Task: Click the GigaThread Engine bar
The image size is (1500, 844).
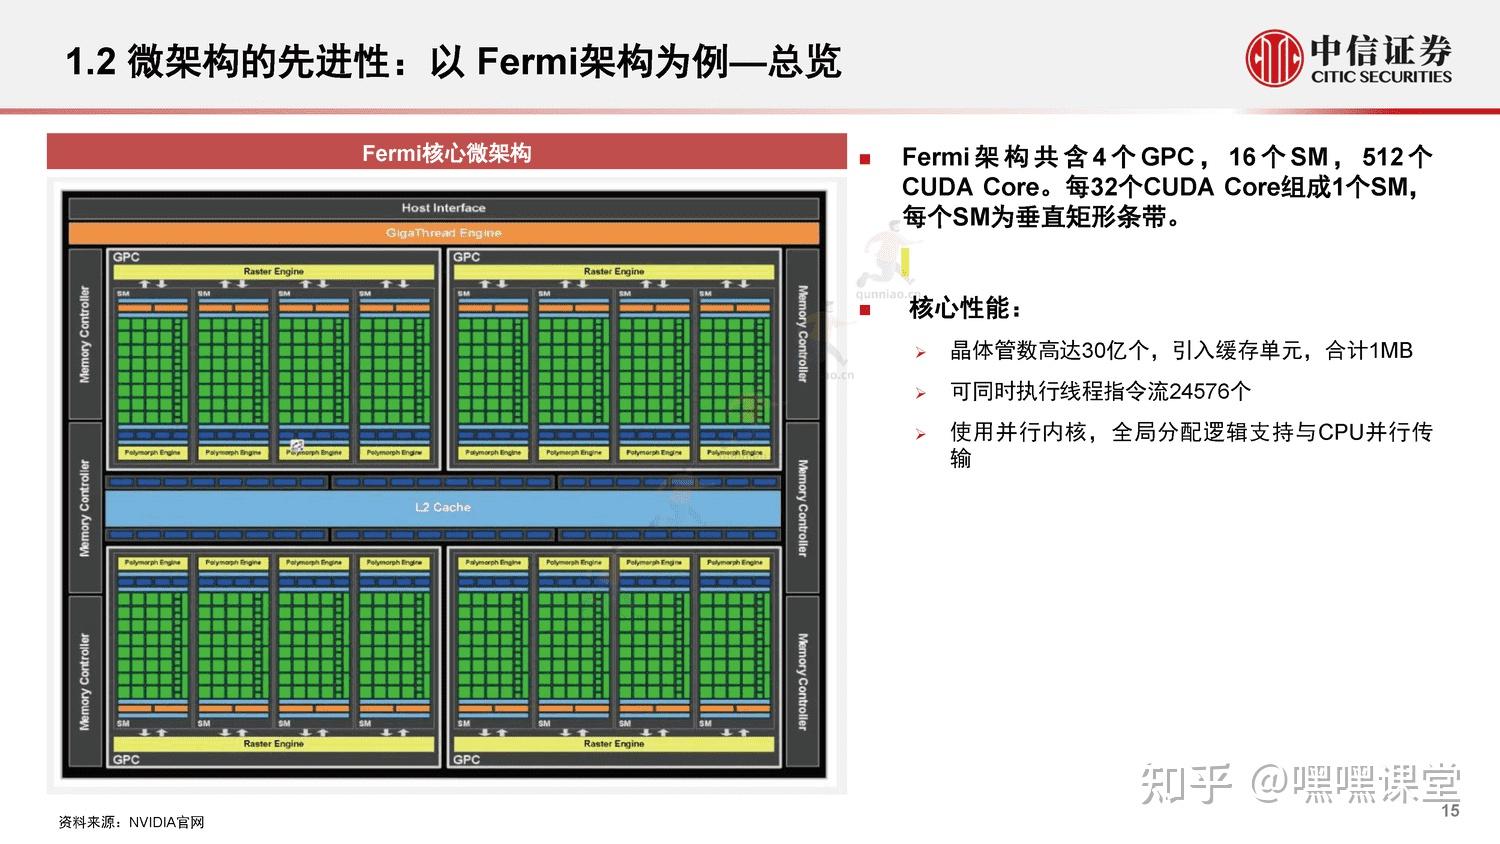Action: [x=443, y=232]
